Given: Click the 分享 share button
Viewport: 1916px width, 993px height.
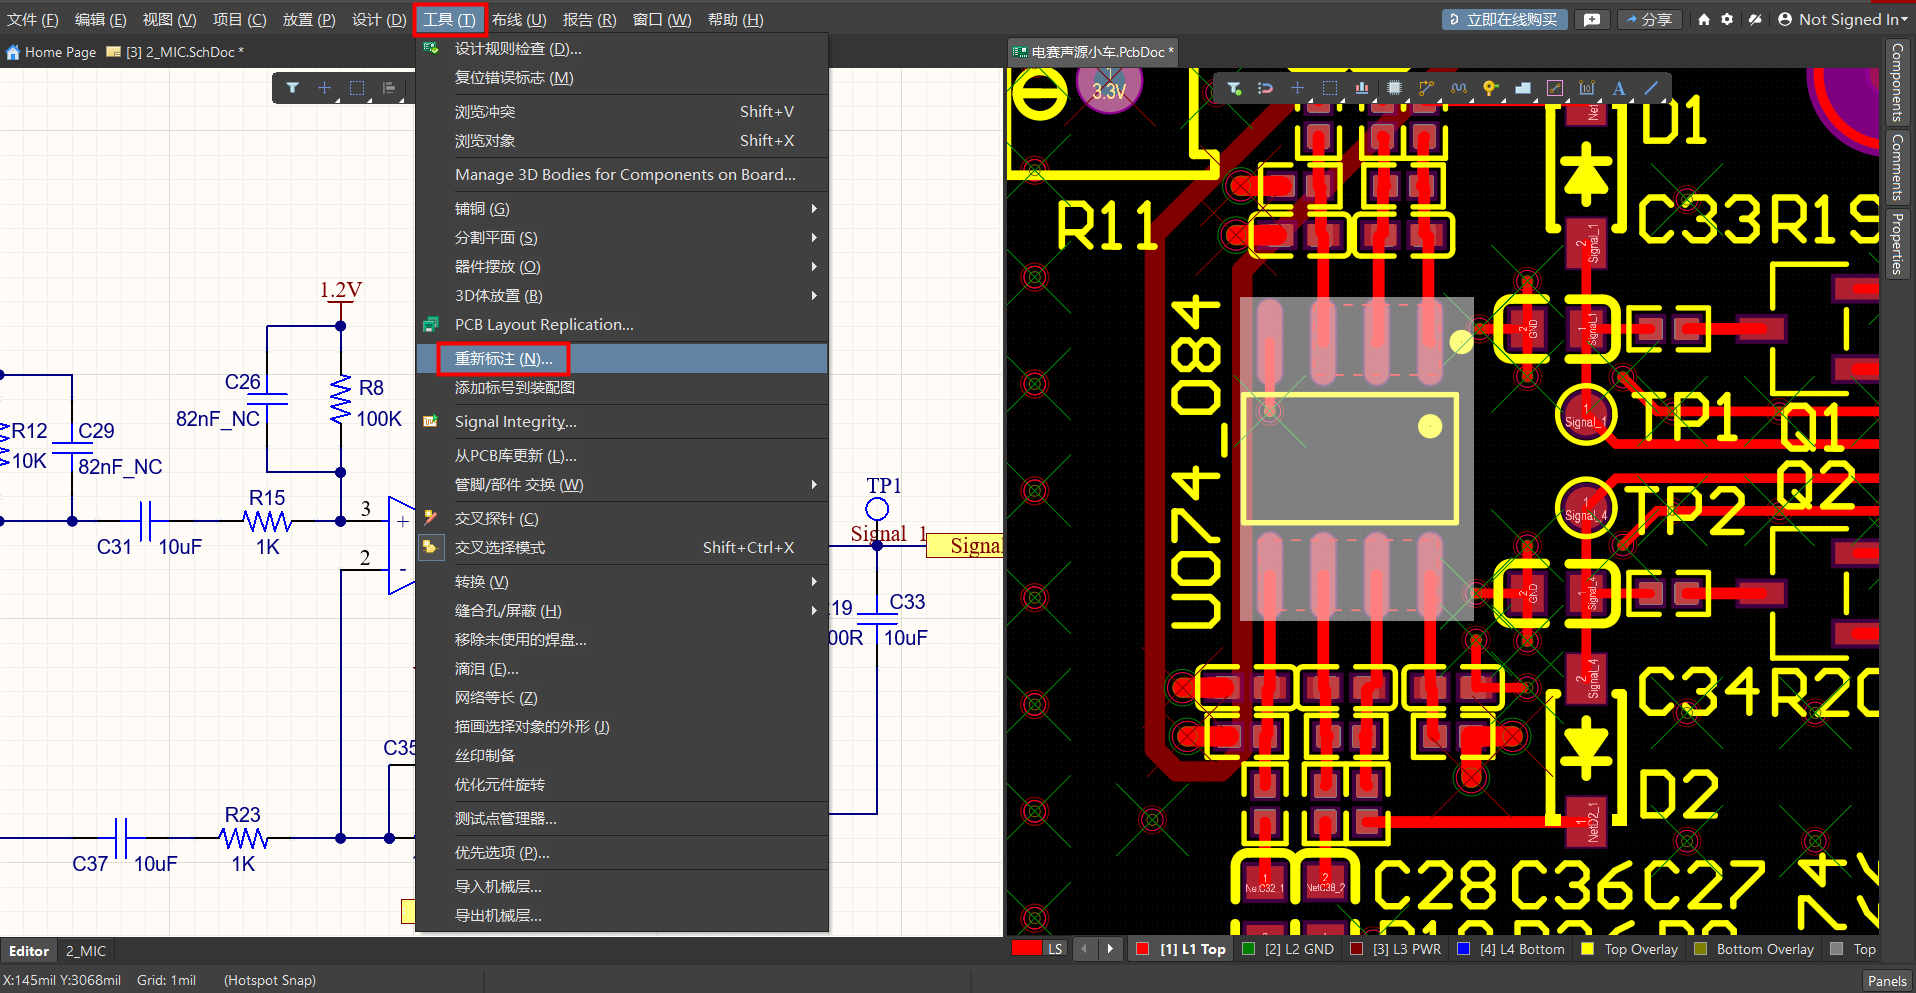Looking at the screenshot, I should [1648, 19].
